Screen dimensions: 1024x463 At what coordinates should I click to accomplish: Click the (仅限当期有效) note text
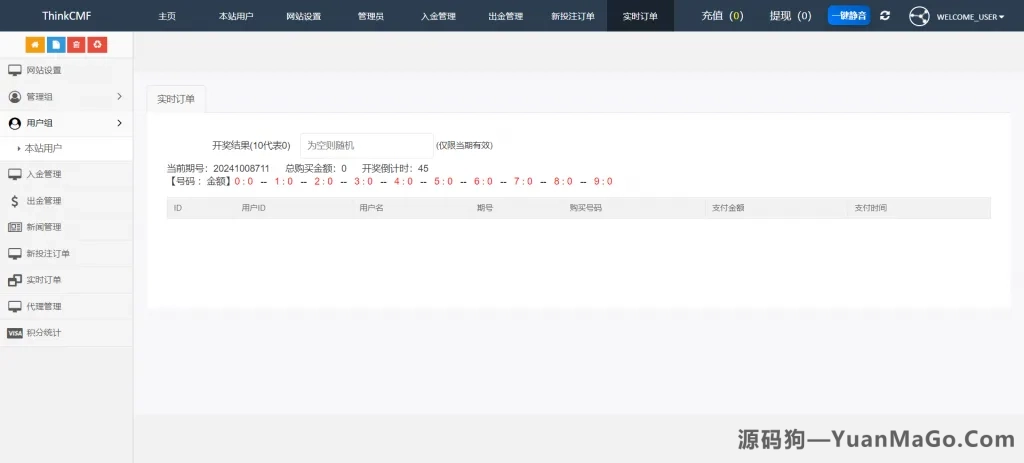(x=464, y=146)
